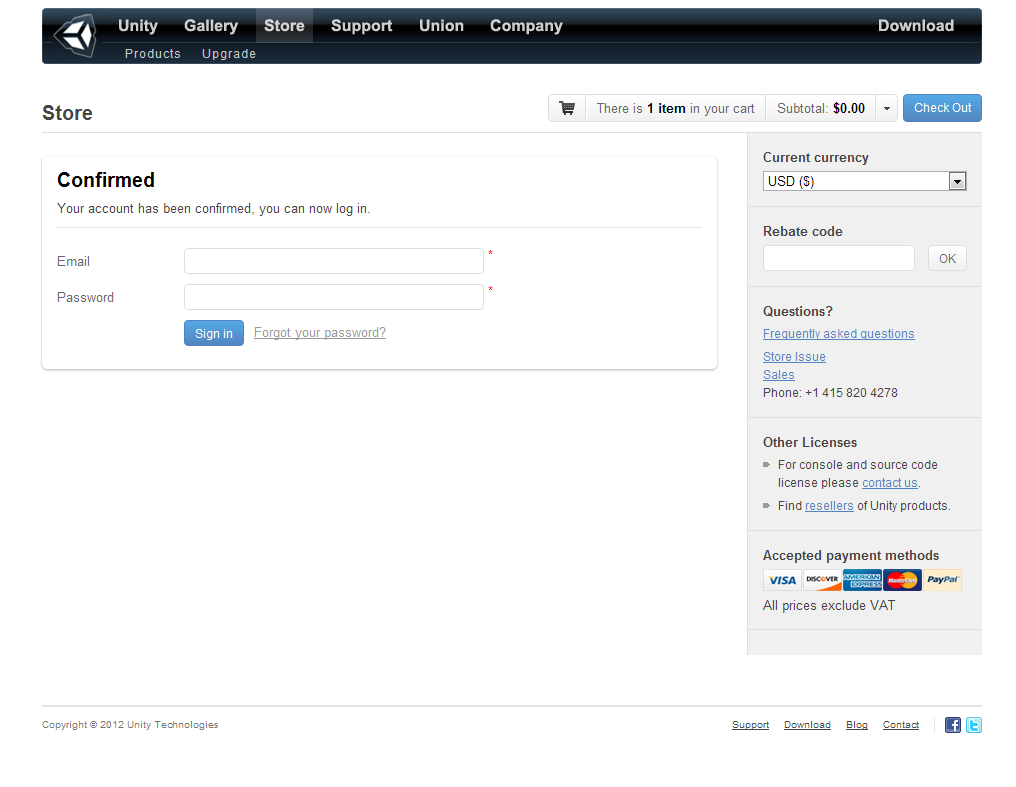
Task: Submit rebate code with OK button
Action: pyautogui.click(x=947, y=258)
